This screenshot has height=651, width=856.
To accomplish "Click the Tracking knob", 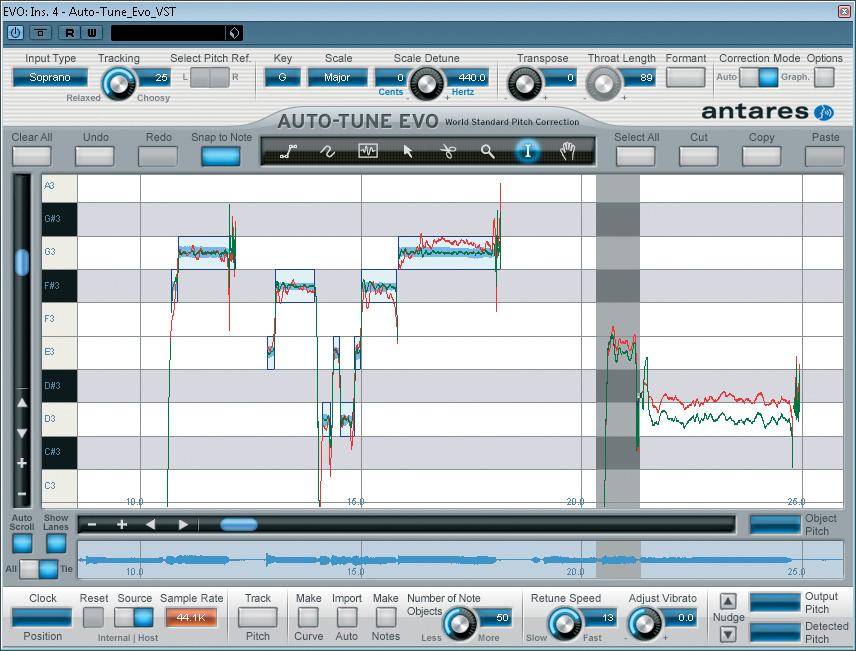I will [119, 84].
